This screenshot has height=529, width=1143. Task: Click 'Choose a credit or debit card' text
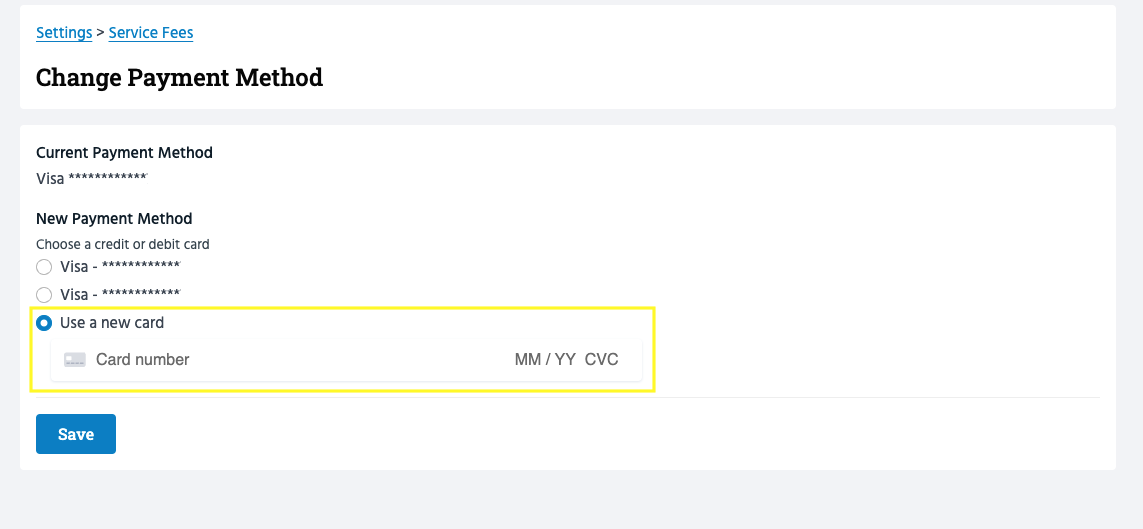coord(123,244)
